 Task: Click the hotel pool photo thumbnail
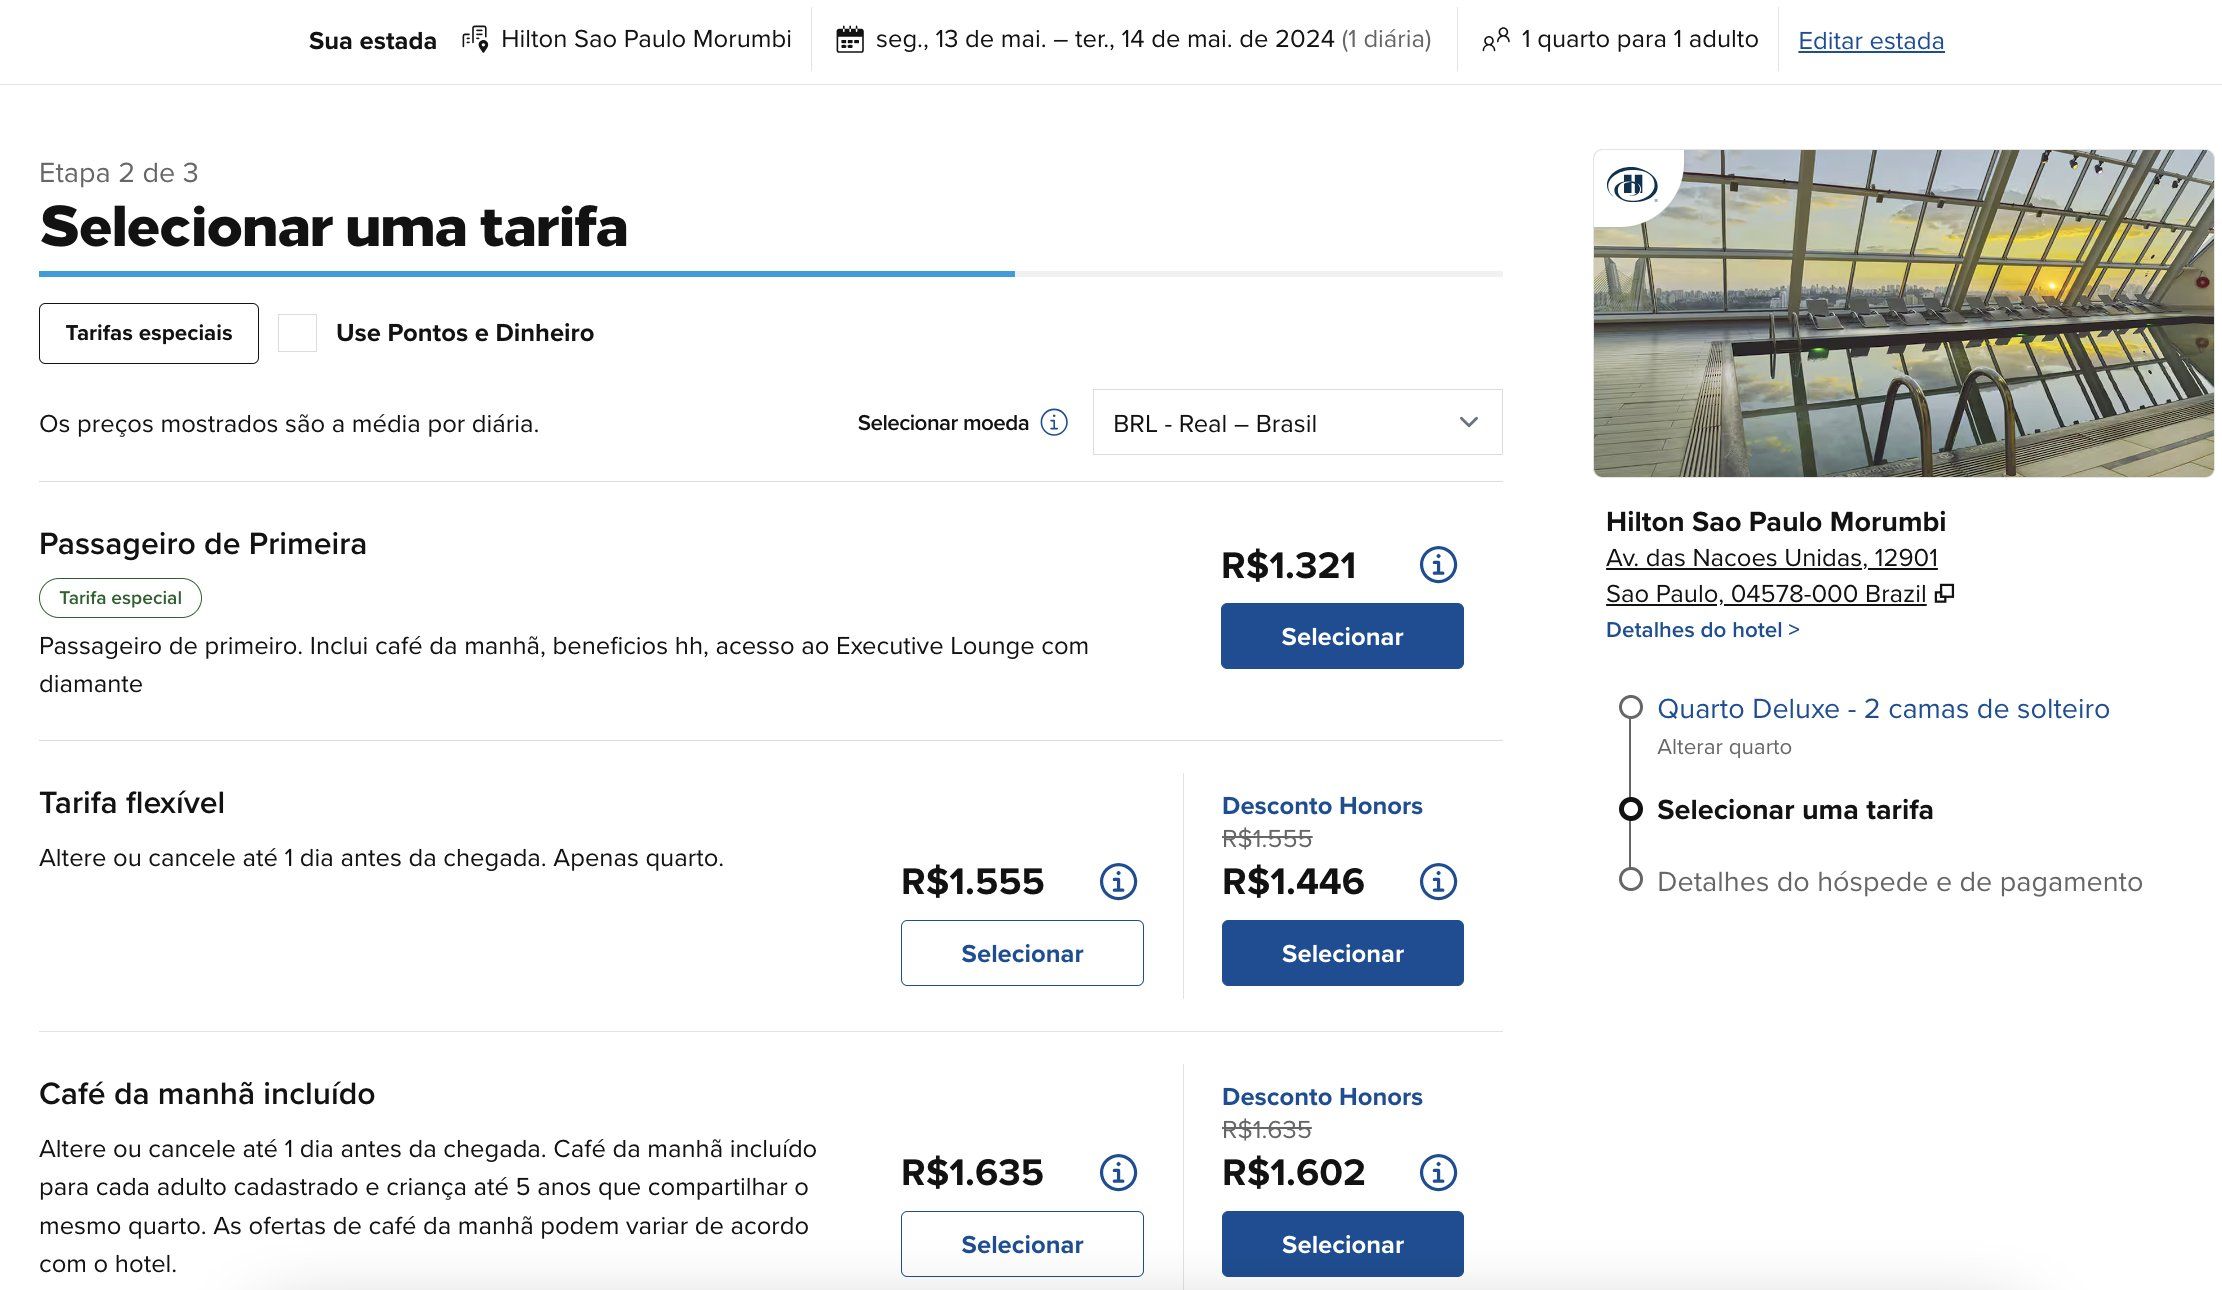coord(1903,313)
